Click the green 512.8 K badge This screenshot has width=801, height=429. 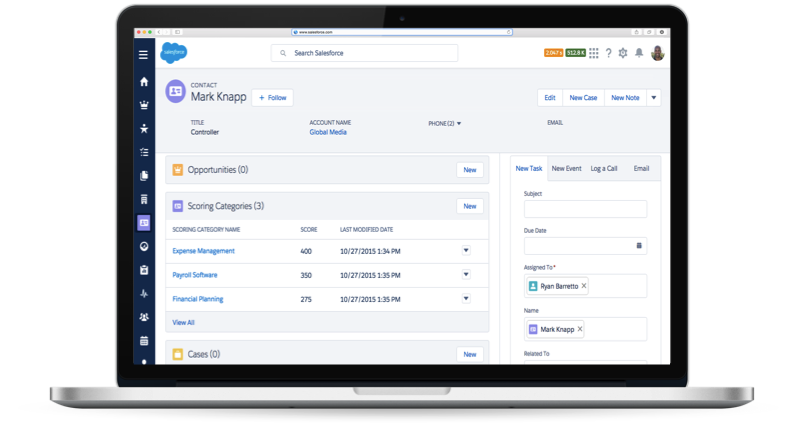click(x=576, y=53)
